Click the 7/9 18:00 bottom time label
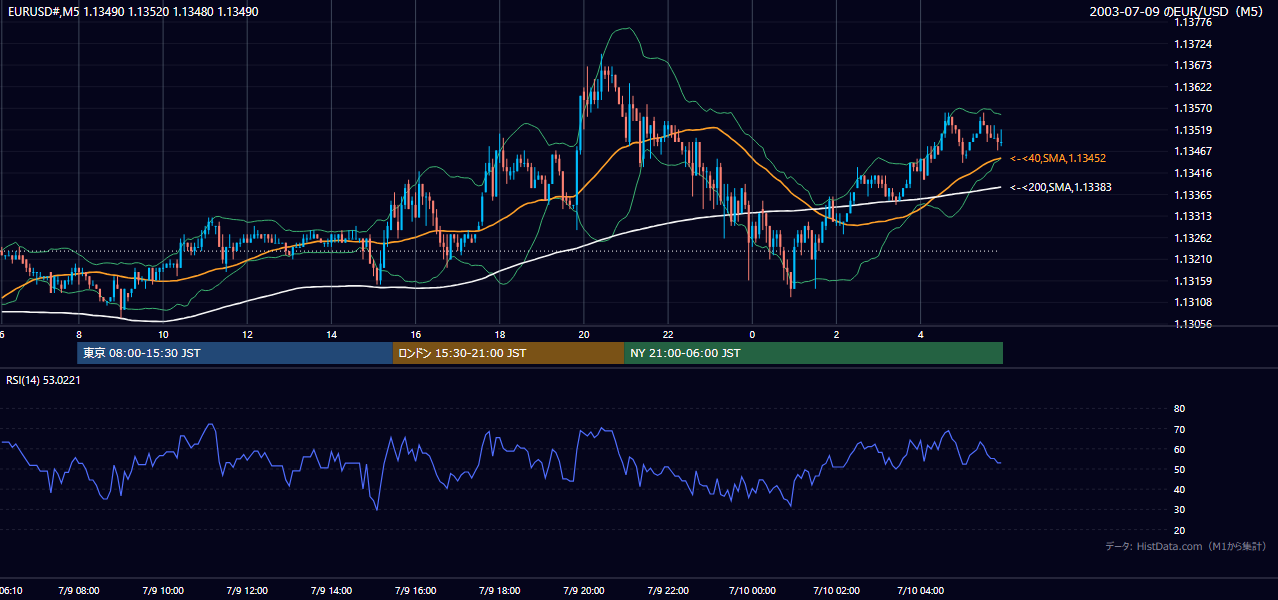The width and height of the screenshot is (1278, 600). (x=500, y=590)
